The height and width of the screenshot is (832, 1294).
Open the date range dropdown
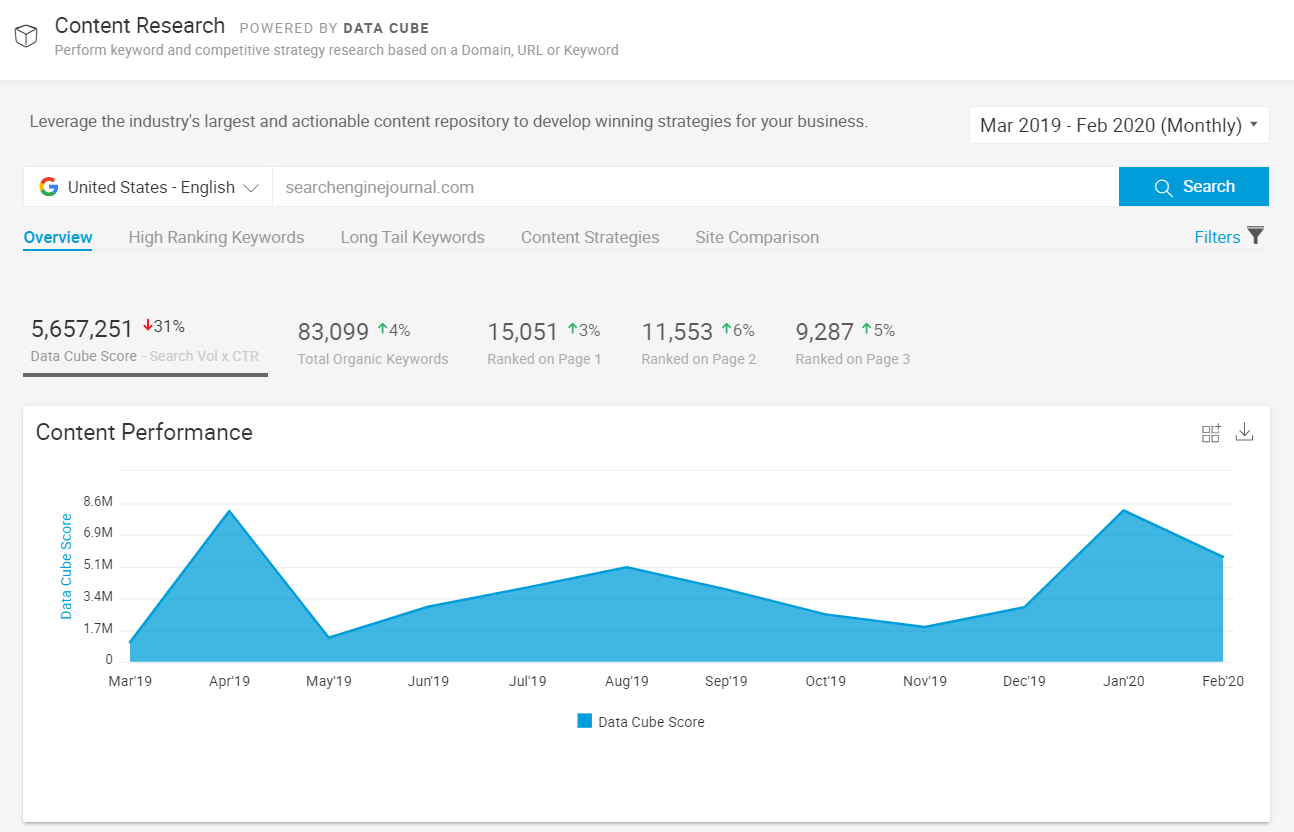tap(1118, 125)
